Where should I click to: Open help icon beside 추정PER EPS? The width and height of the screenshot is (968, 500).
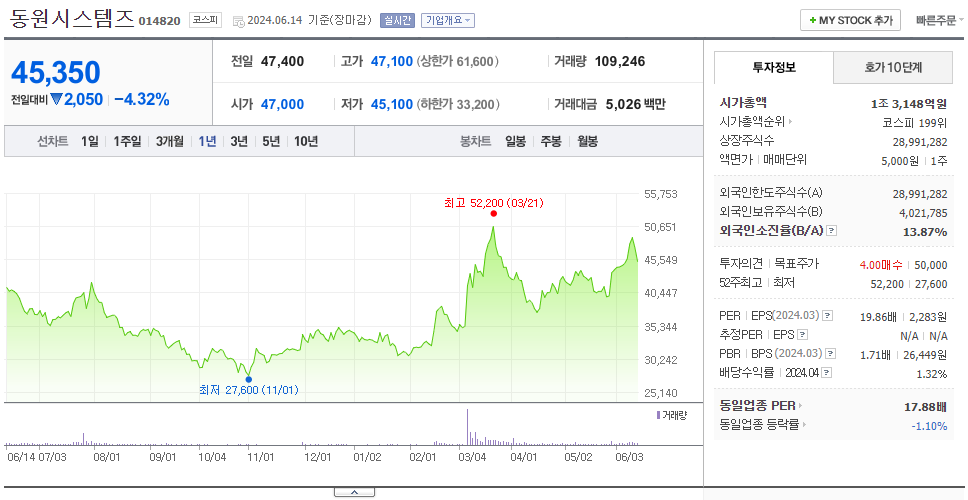pyautogui.click(x=802, y=335)
